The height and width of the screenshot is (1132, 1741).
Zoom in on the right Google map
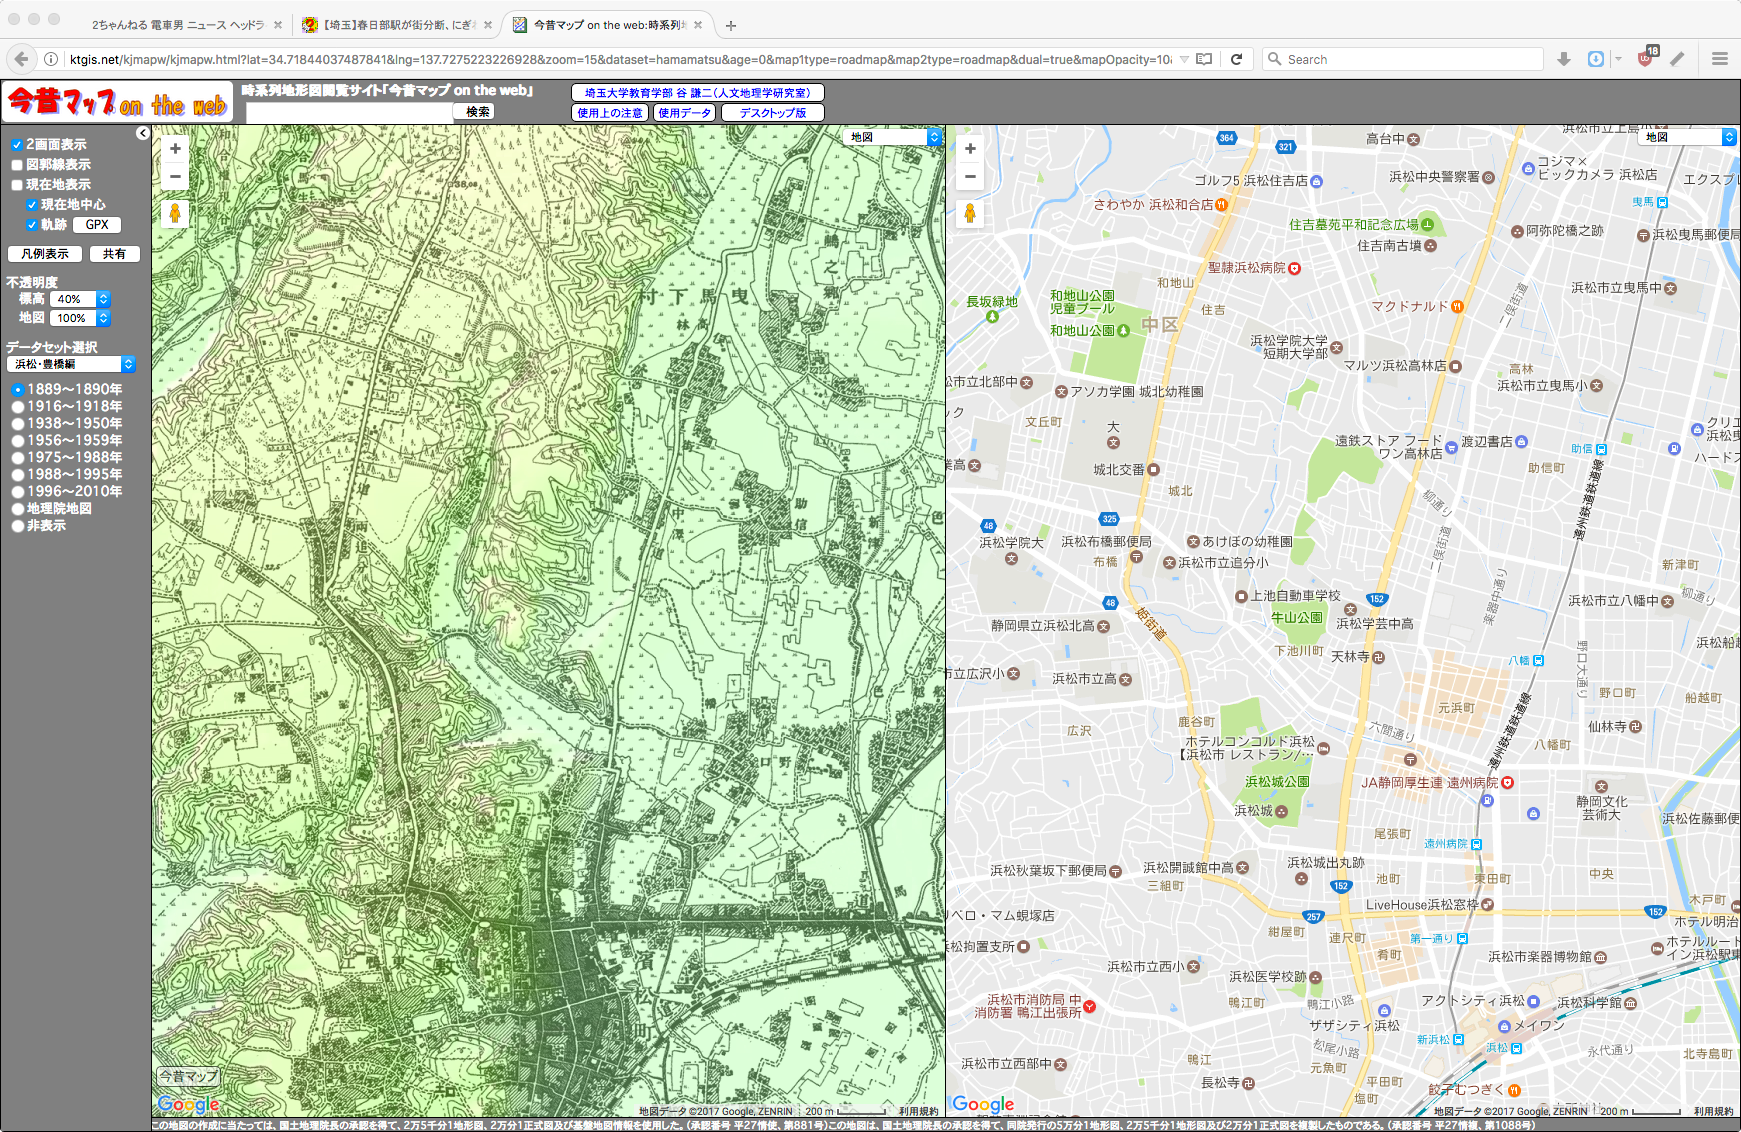(x=970, y=149)
